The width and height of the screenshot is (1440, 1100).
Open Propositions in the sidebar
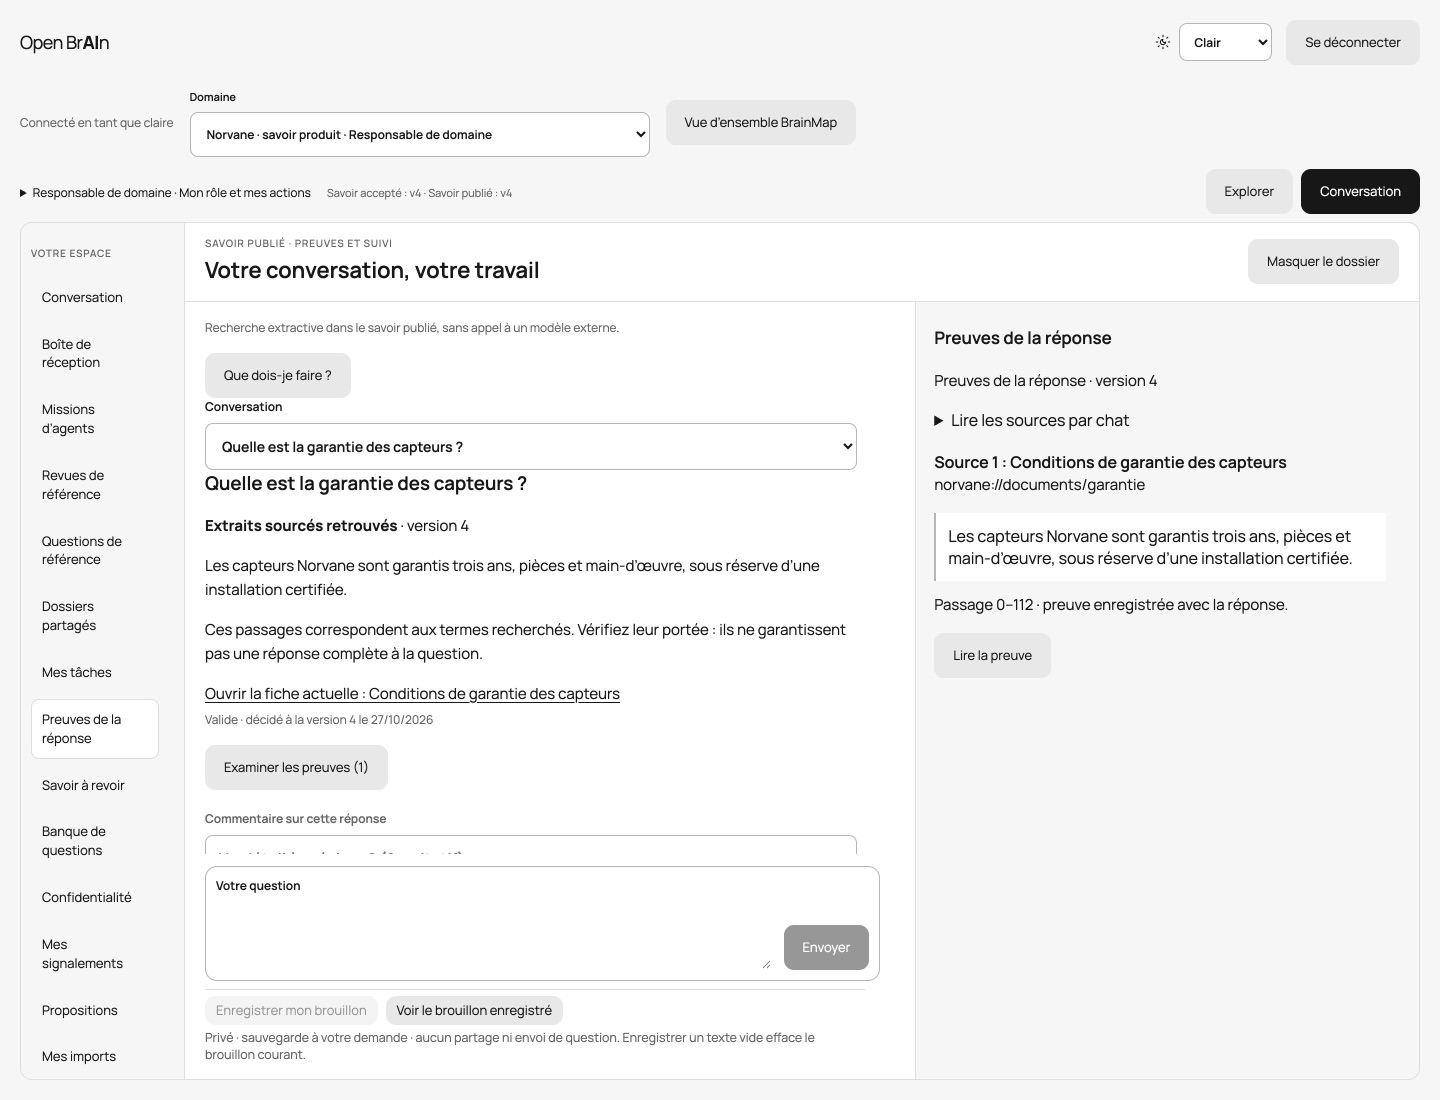95,1010
